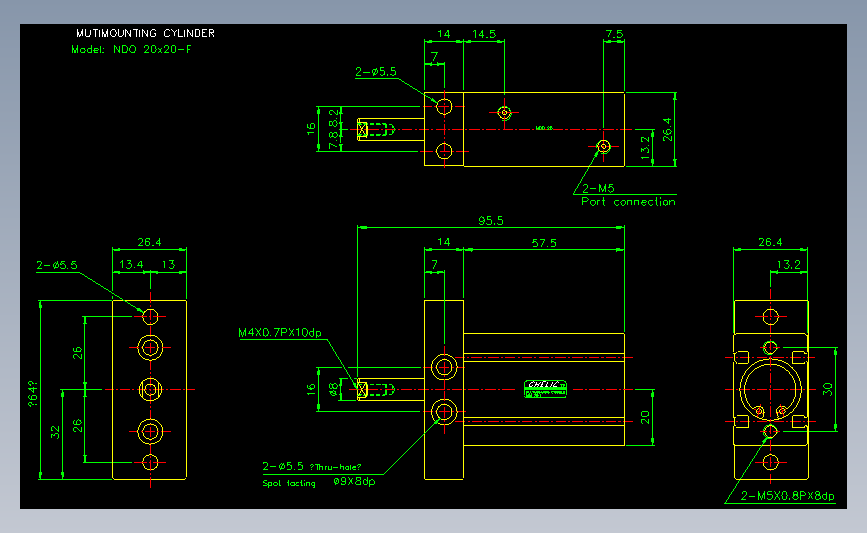This screenshot has width=867, height=533.
Task: Click the '2-M5' callout text
Action: coord(598,188)
